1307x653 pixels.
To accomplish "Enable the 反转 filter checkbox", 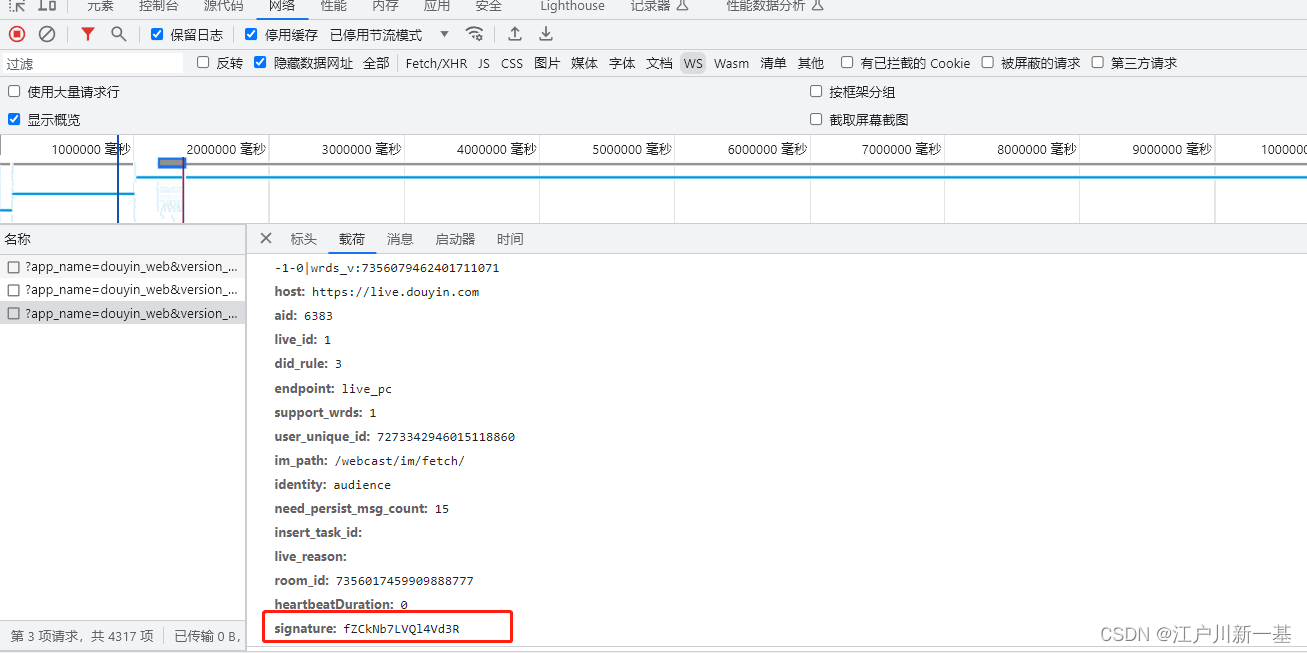I will [204, 62].
